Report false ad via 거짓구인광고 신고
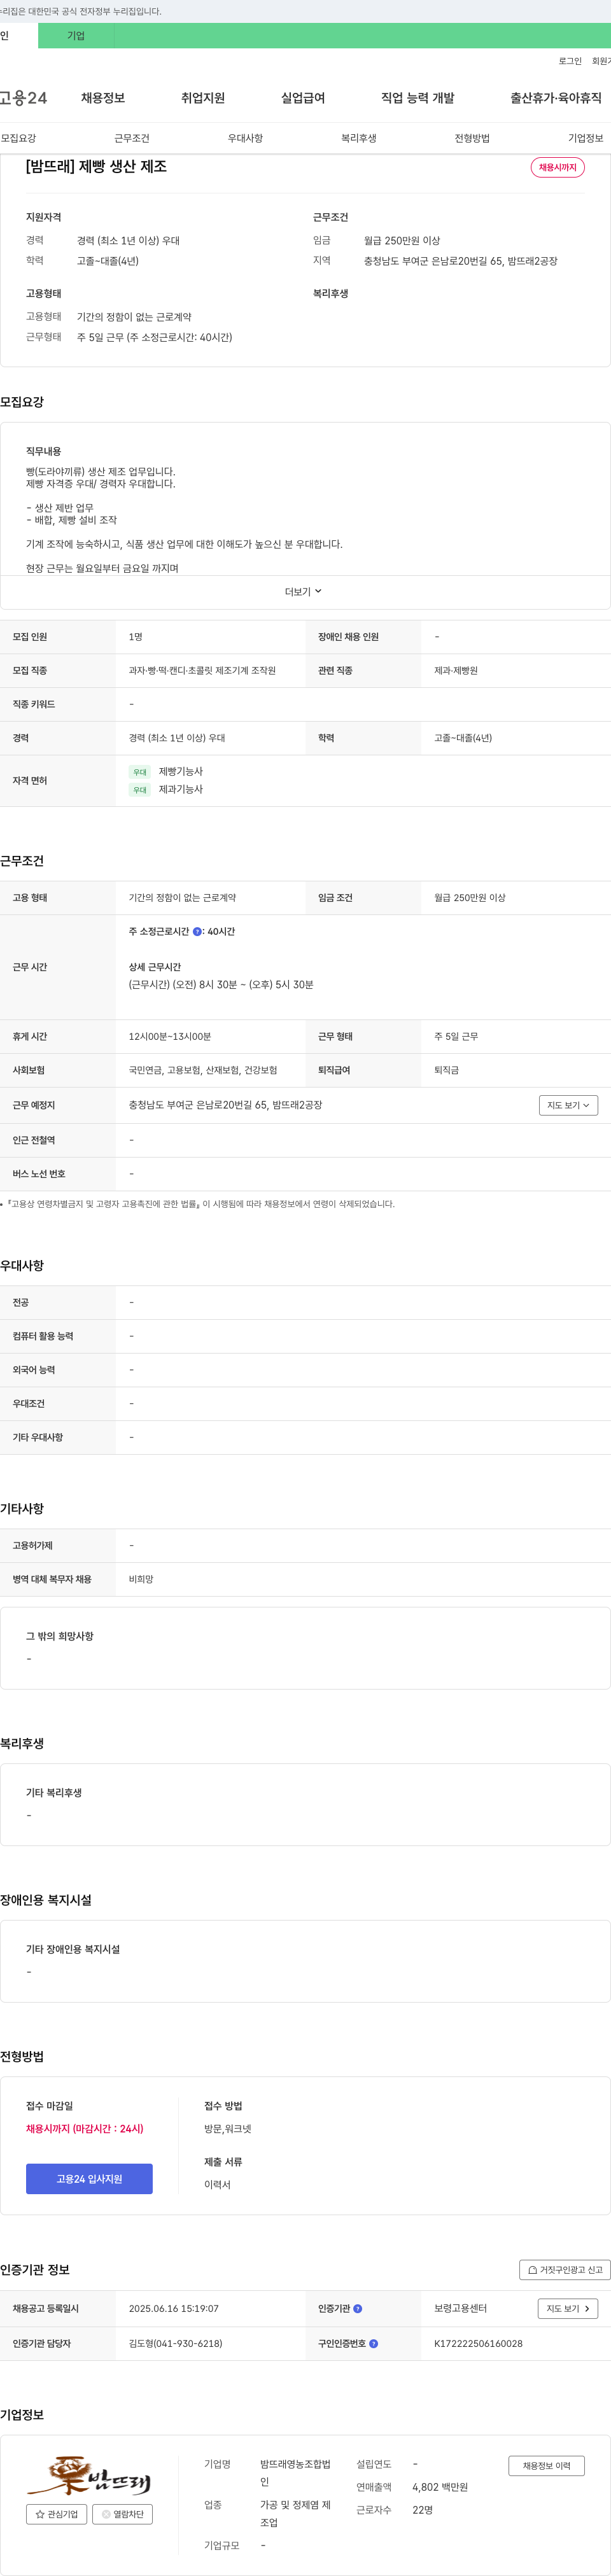The width and height of the screenshot is (611, 2576). coord(565,2269)
